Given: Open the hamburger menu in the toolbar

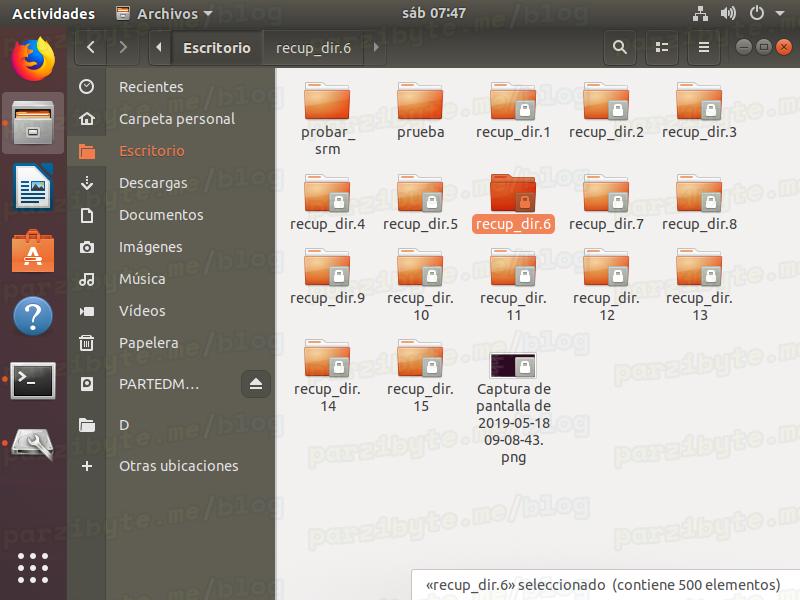Looking at the screenshot, I should [704, 47].
